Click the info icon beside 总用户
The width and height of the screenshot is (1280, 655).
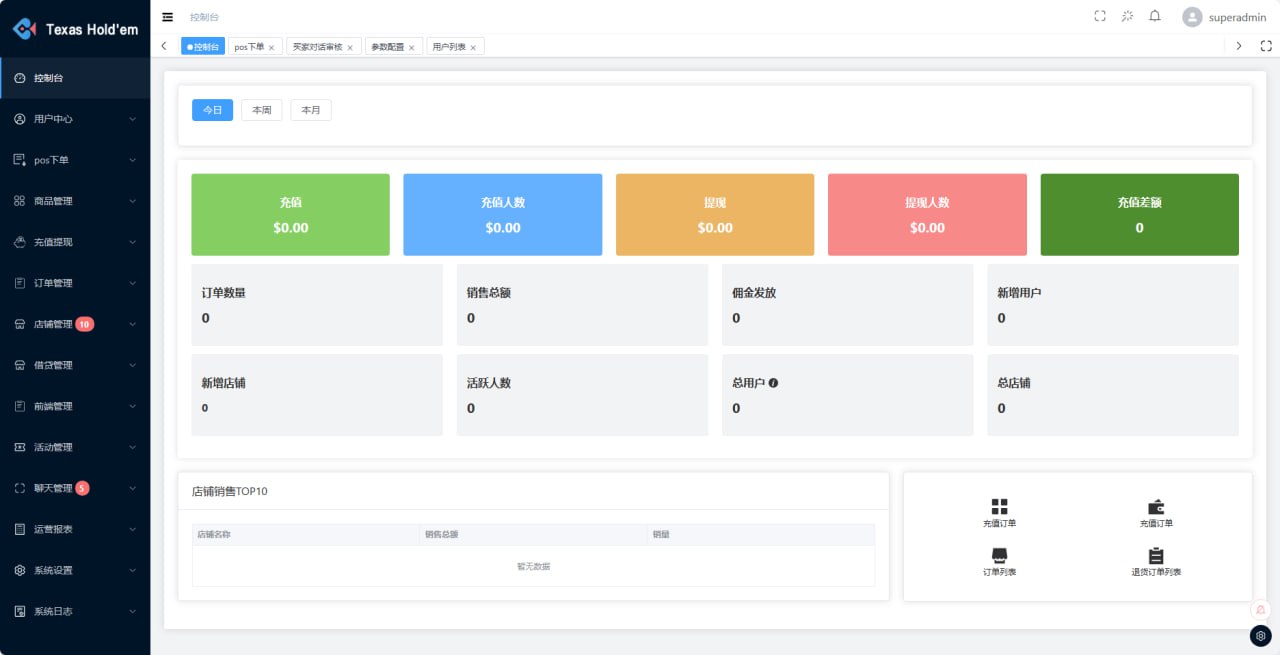[x=773, y=383]
